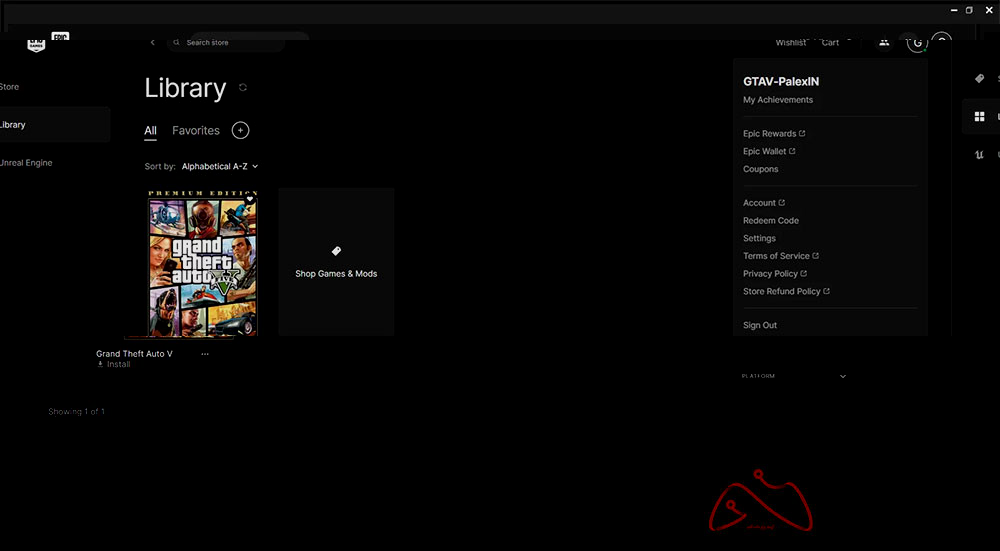1000x551 pixels.
Task: Click the search magnifier icon
Action: 177,43
